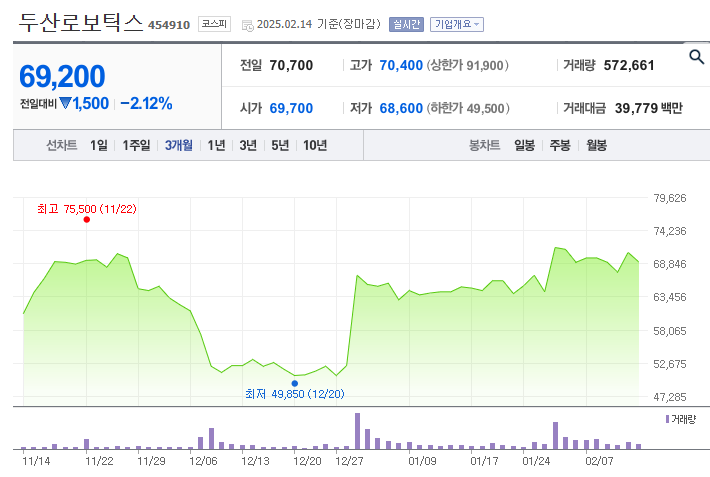Open the 기업개요 dropdown

456,24
